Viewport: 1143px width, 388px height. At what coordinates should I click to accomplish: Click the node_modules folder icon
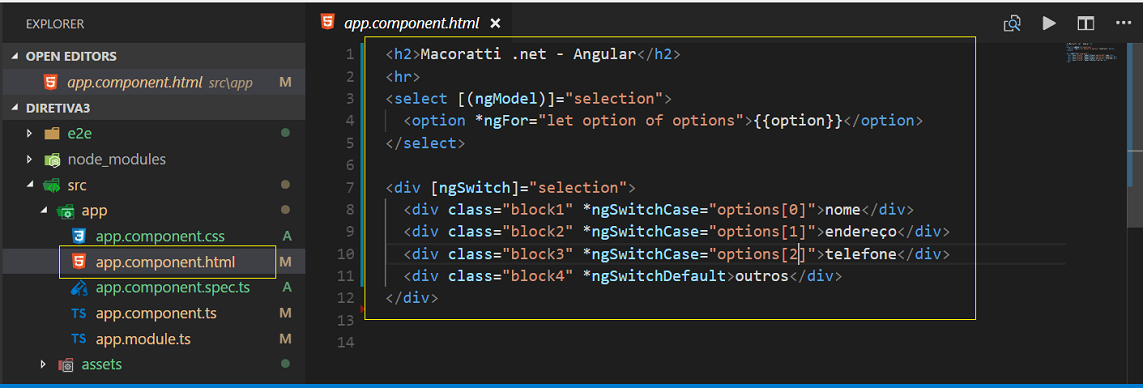(52, 159)
